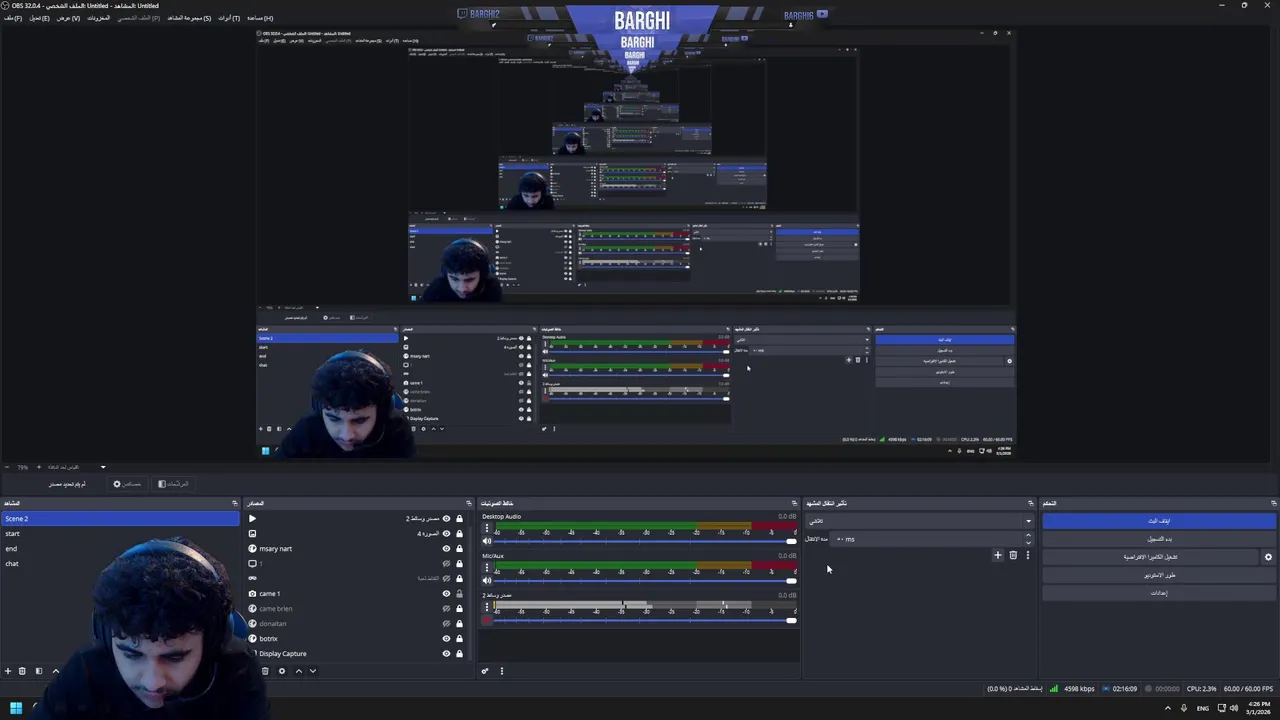This screenshot has width=1280, height=720.
Task: Increase transition duration with up arrow
Action: tap(1028, 535)
